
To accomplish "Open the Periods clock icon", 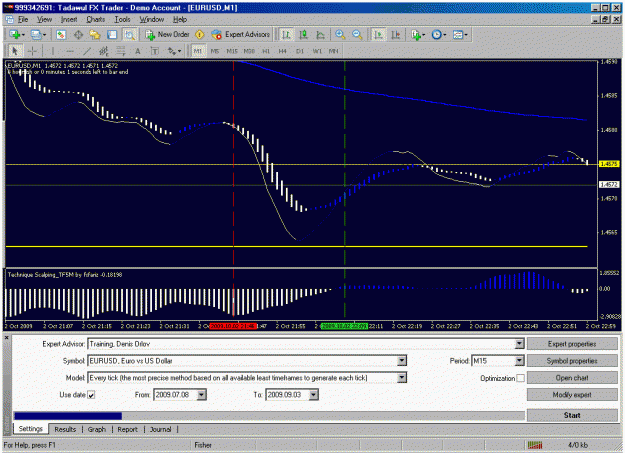I will coord(438,35).
